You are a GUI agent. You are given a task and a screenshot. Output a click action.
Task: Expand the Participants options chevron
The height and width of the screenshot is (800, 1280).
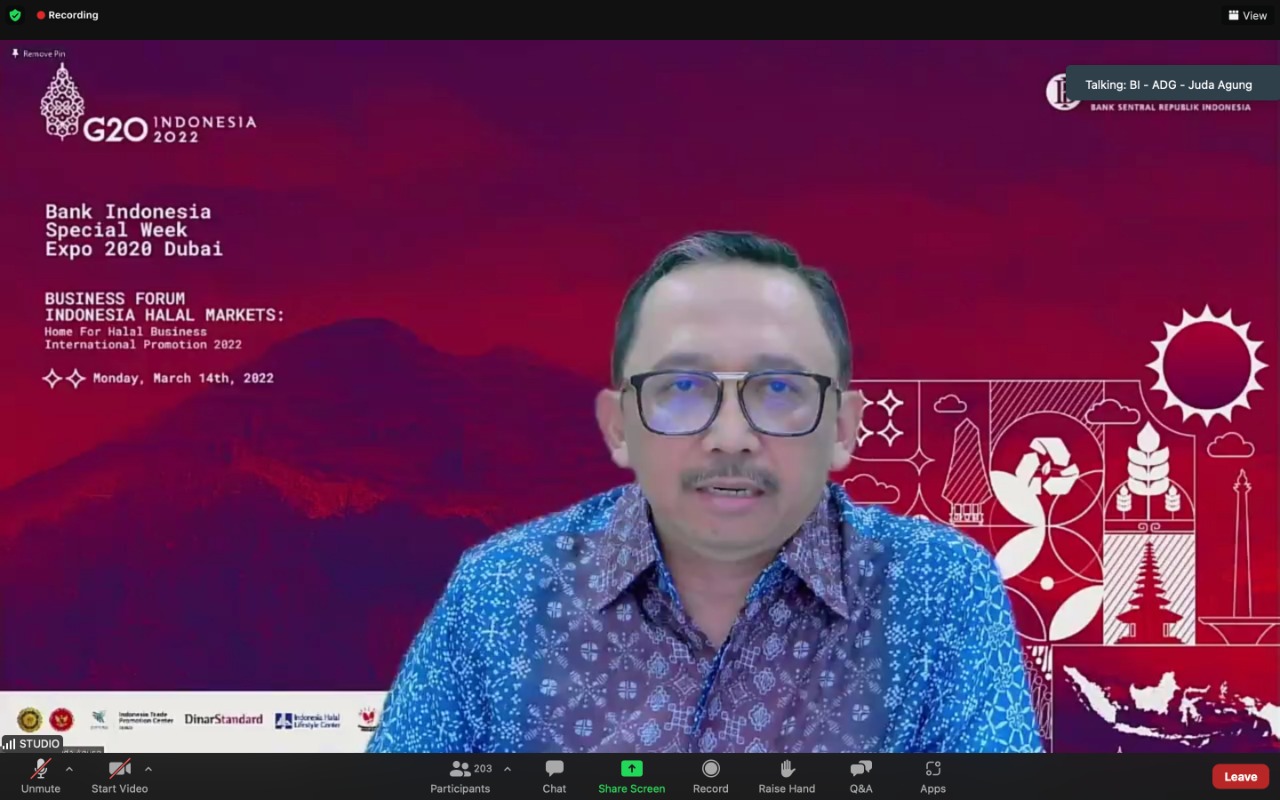(507, 769)
